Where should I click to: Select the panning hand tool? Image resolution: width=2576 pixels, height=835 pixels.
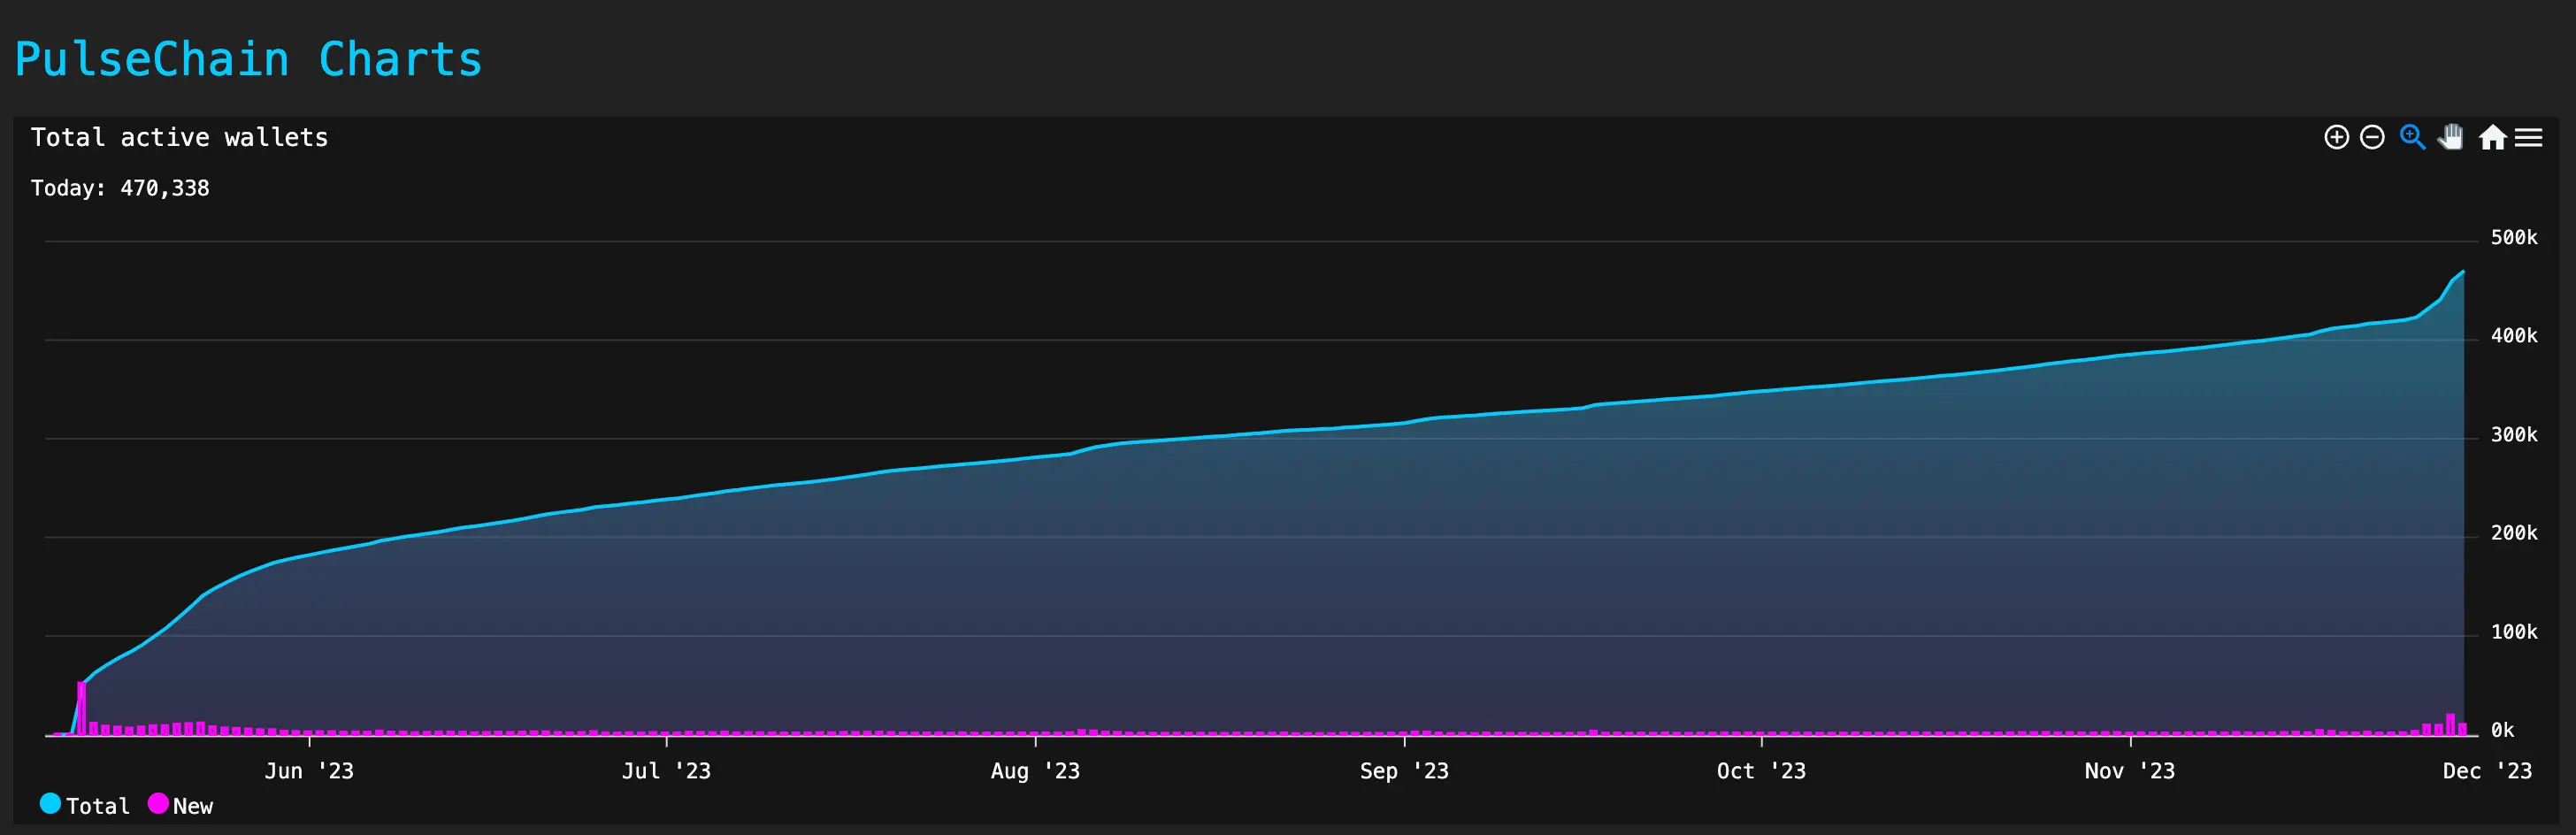(2451, 137)
